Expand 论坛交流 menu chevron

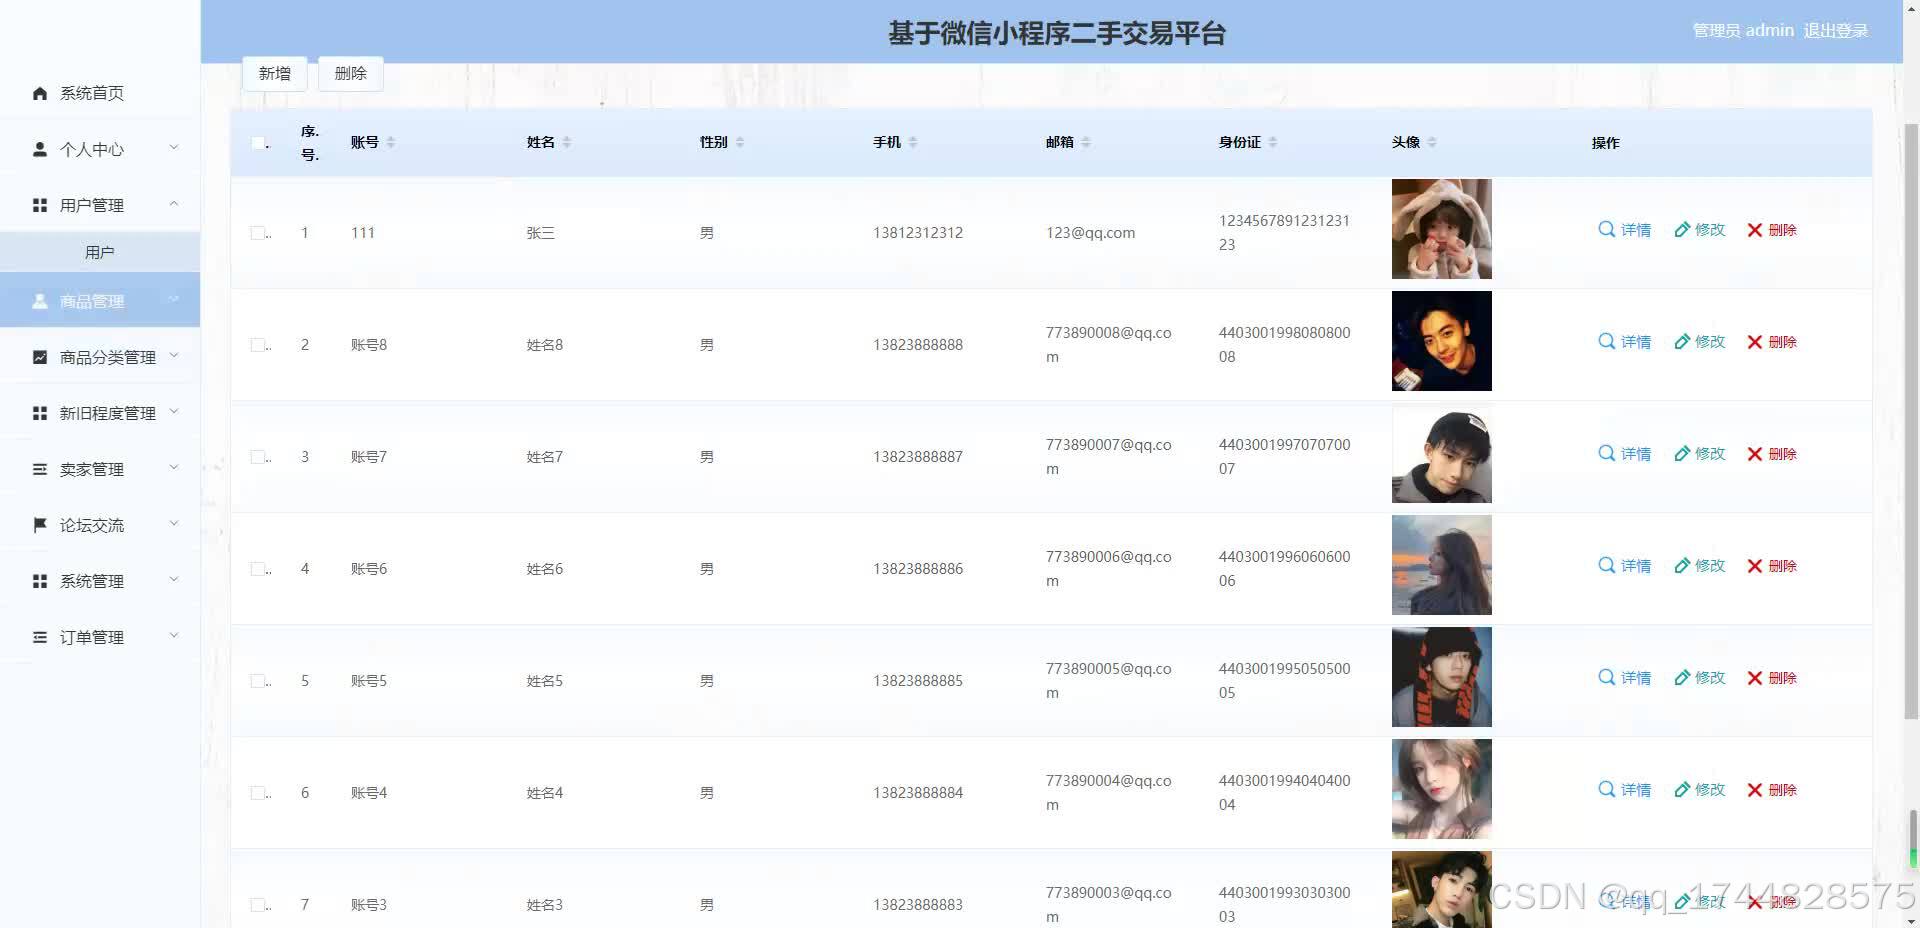[x=174, y=524]
